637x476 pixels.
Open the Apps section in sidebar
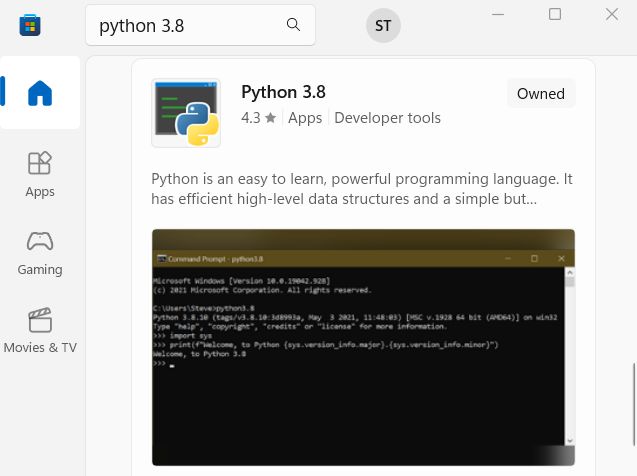click(x=40, y=174)
